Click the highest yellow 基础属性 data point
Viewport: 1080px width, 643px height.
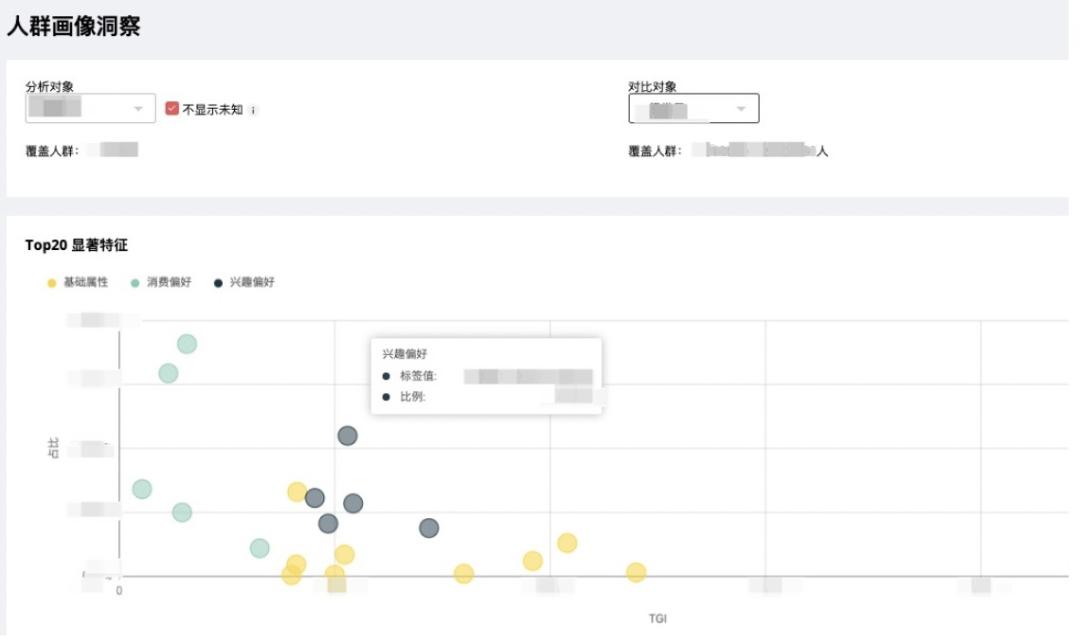coord(297,491)
